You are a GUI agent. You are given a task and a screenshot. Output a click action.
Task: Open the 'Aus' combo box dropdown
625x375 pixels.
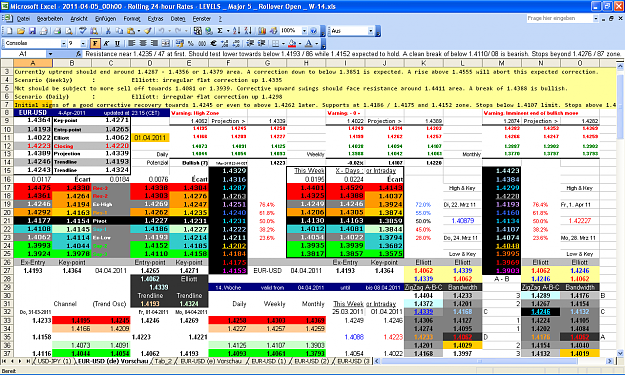tap(370, 31)
